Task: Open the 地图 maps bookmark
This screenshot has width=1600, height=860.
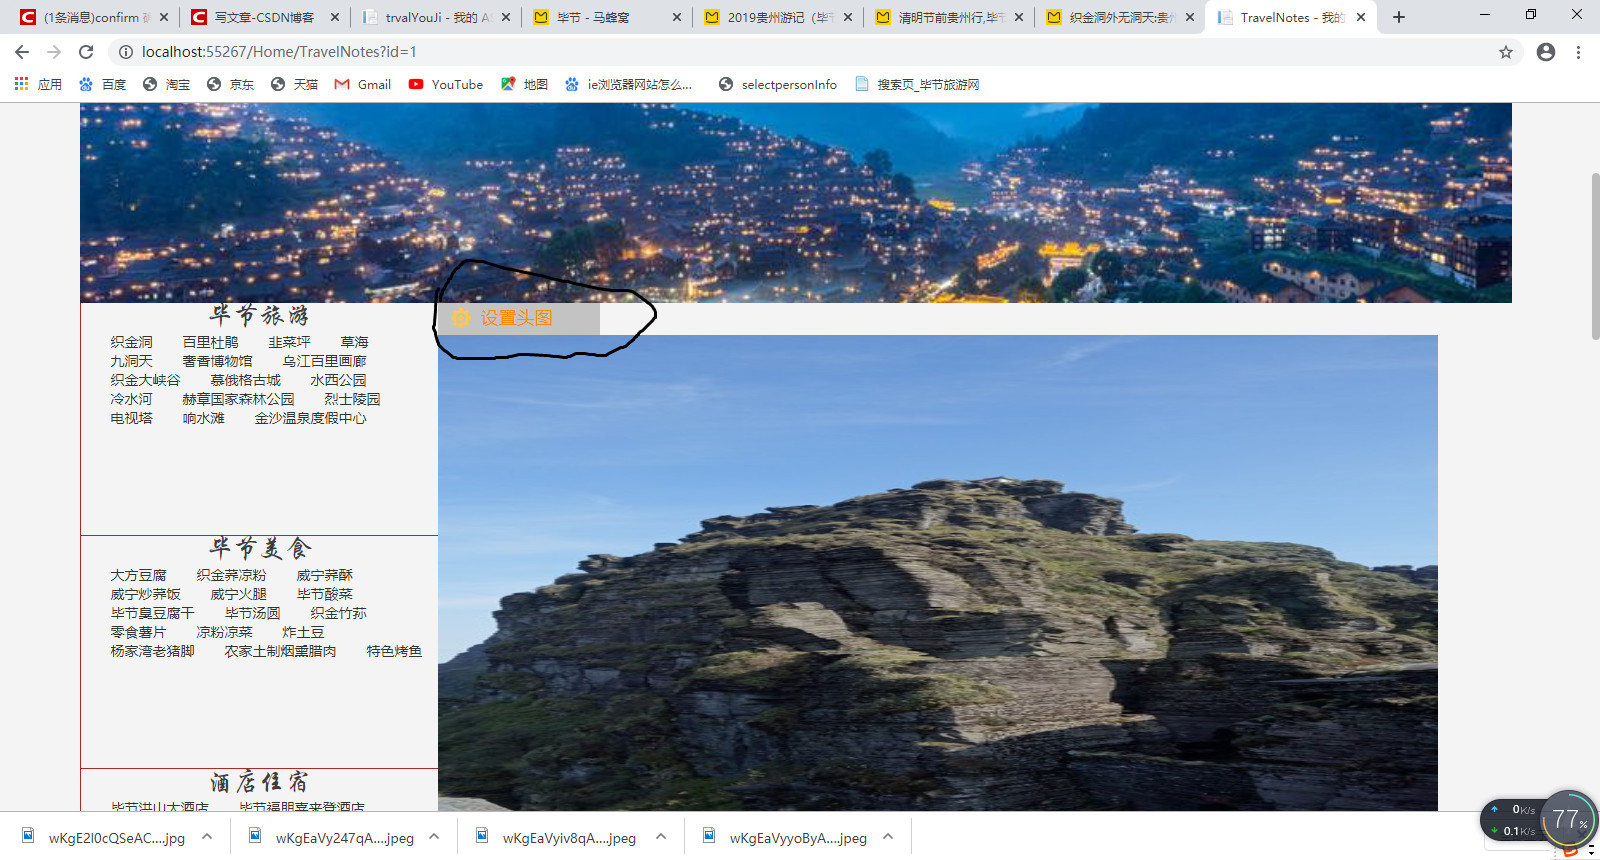Action: (x=524, y=84)
